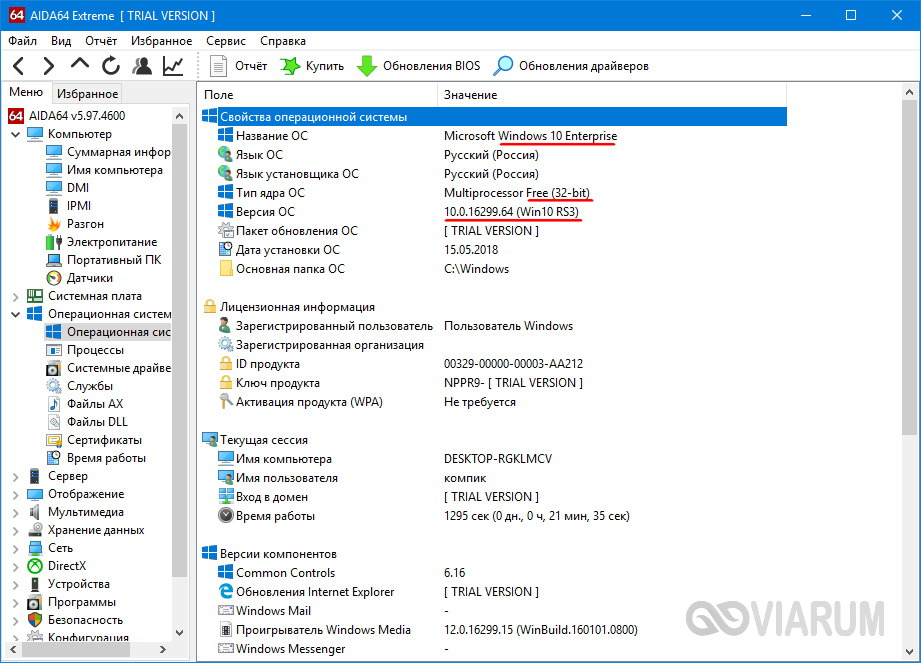Select the ID продукта row
Image resolution: width=921 pixels, height=663 pixels.
493,364
